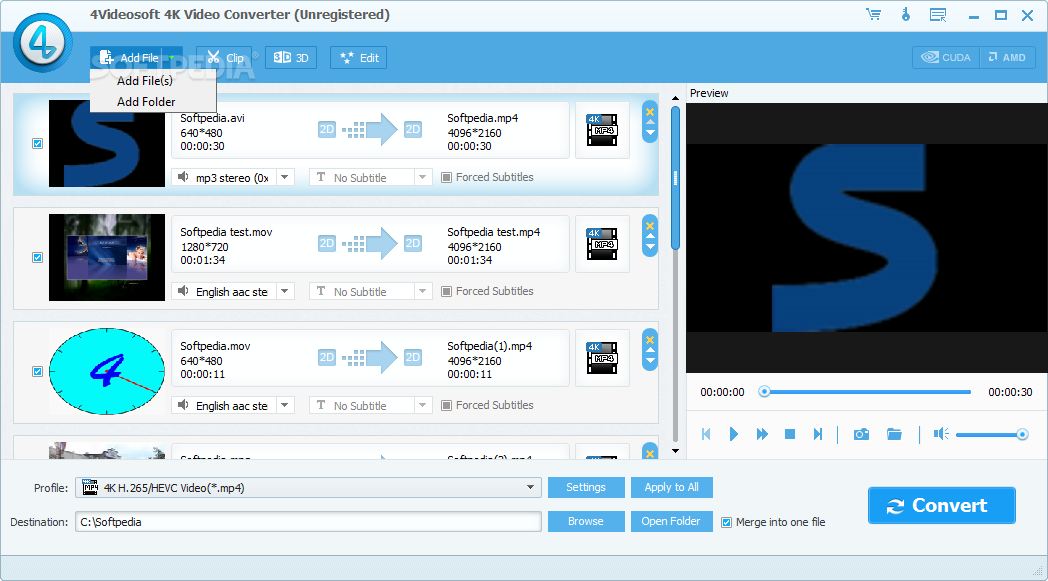
Task: Choose Add File(s) from the menu
Action: tap(145, 80)
